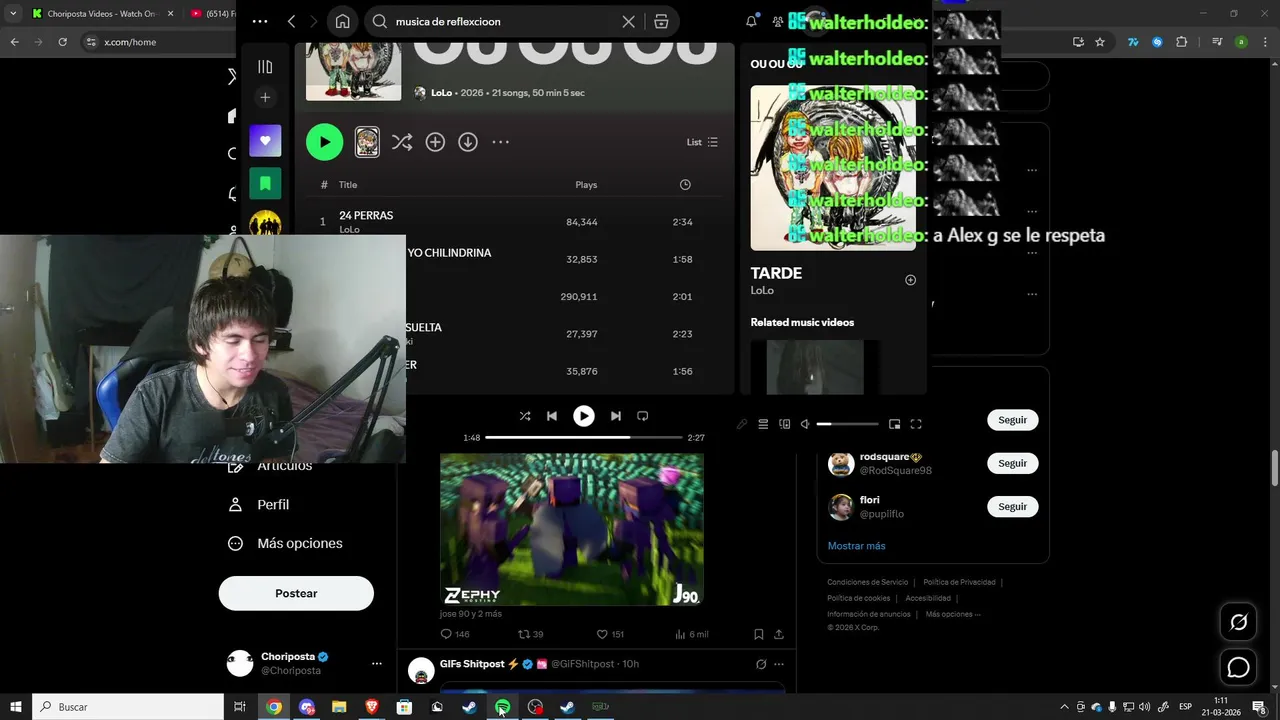
Task: Adjust Spotify volume slider
Action: [x=847, y=424]
